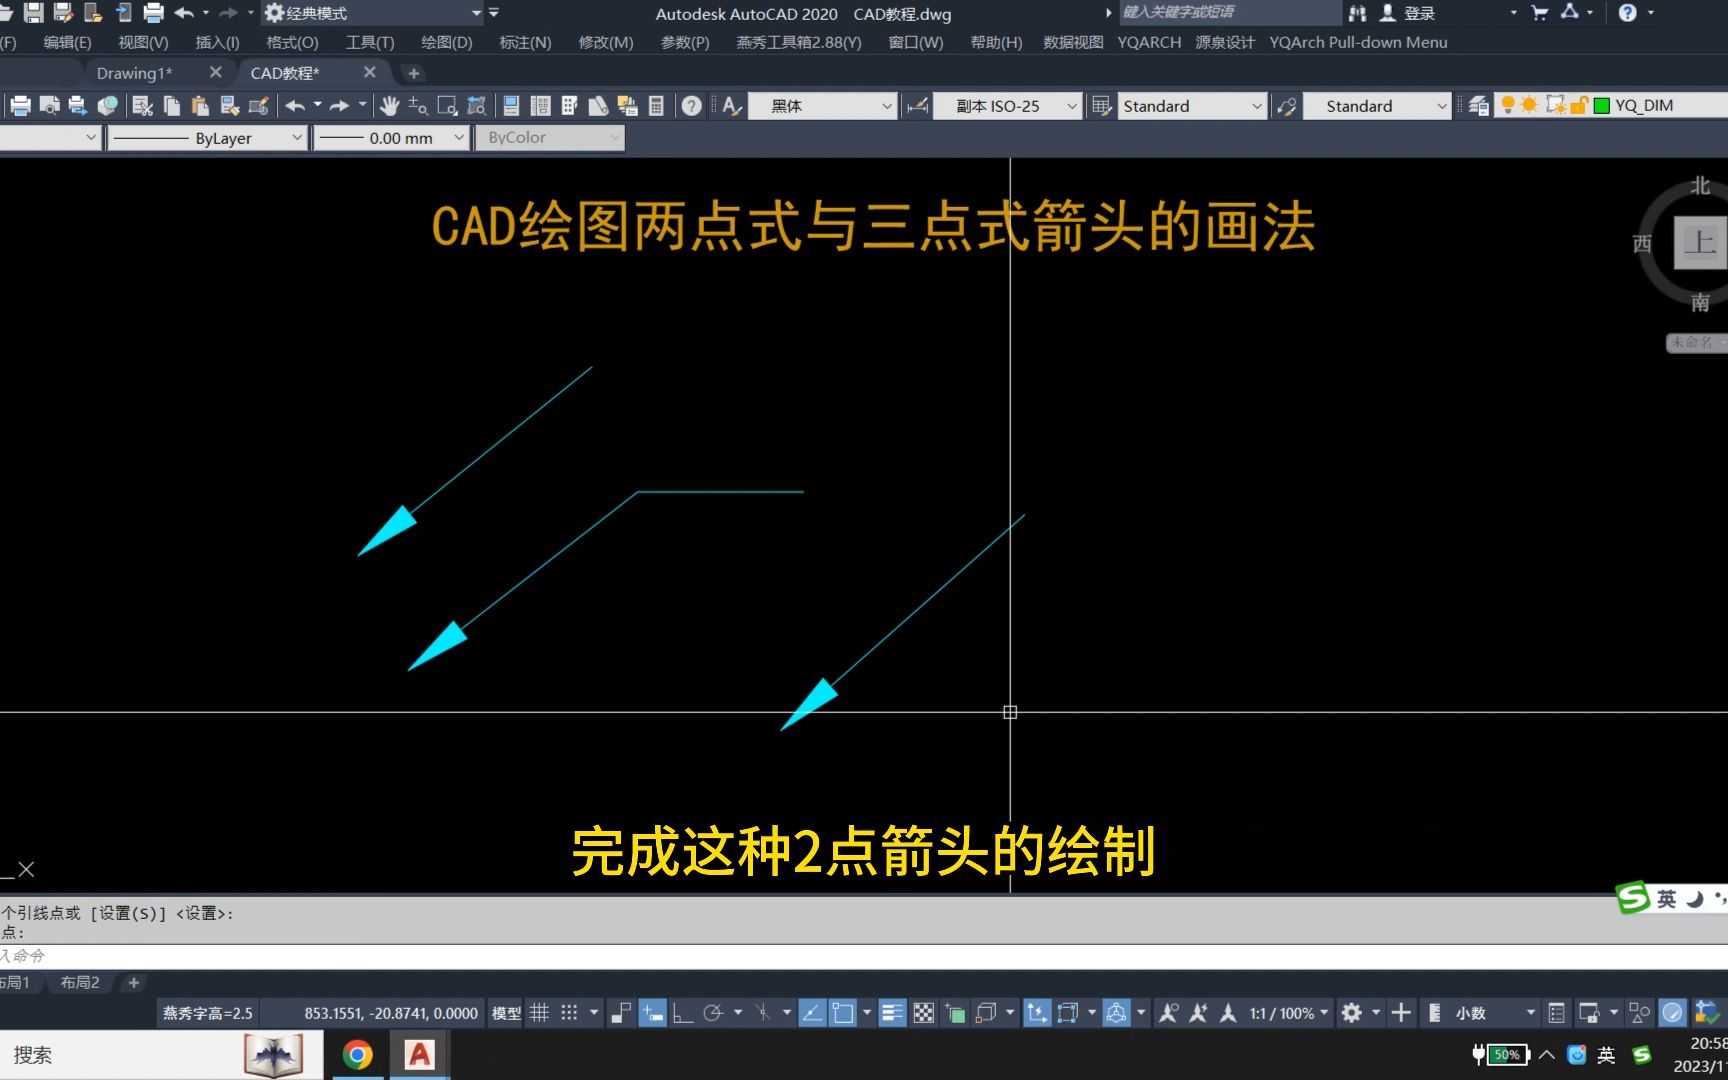Open the YQARCH menu
This screenshot has width=1728, height=1080.
point(1149,42)
